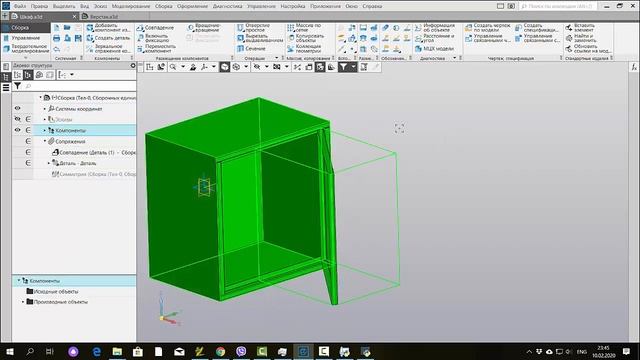This screenshot has height=360, width=640.
Task: Toggle hidden eye of Эскизы row
Action: point(17,119)
